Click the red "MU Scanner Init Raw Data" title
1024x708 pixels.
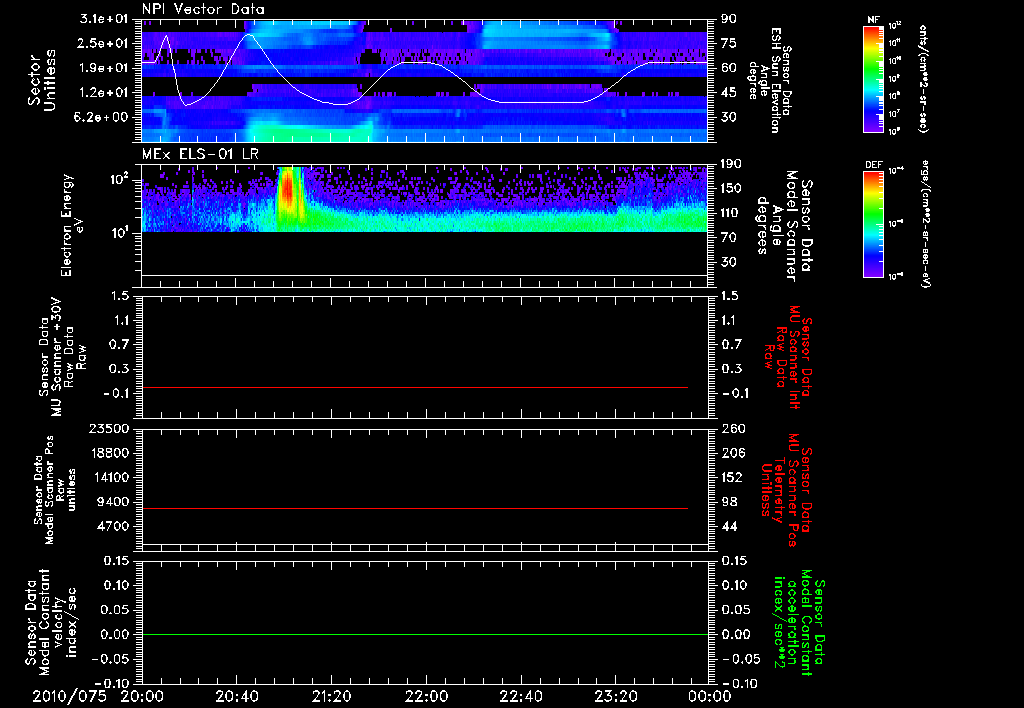point(787,357)
